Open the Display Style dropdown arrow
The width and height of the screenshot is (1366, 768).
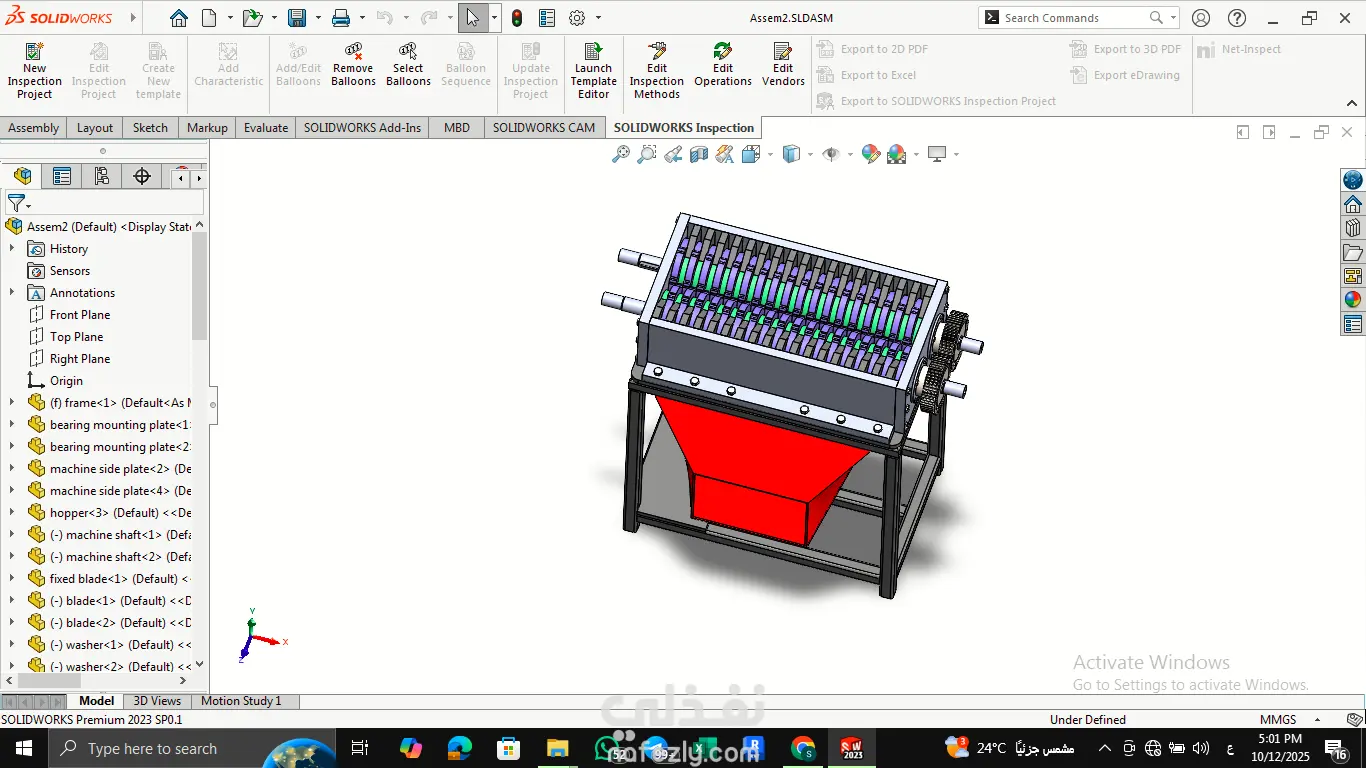(809, 154)
